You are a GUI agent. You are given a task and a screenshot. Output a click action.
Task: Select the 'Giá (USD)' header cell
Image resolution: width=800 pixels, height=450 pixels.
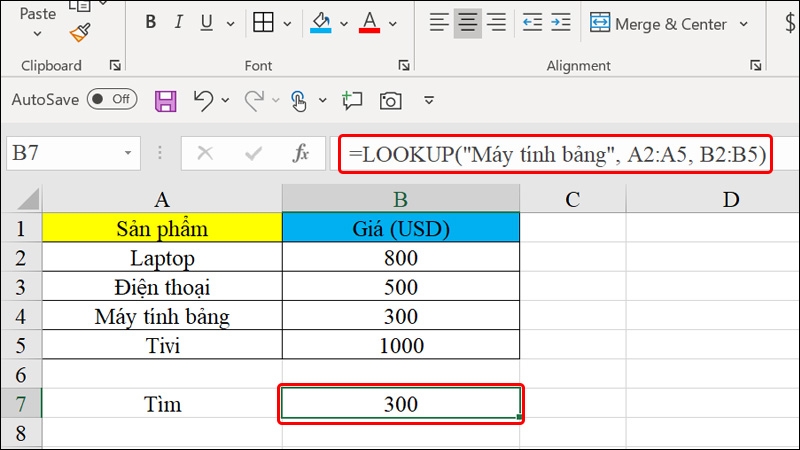(x=401, y=228)
